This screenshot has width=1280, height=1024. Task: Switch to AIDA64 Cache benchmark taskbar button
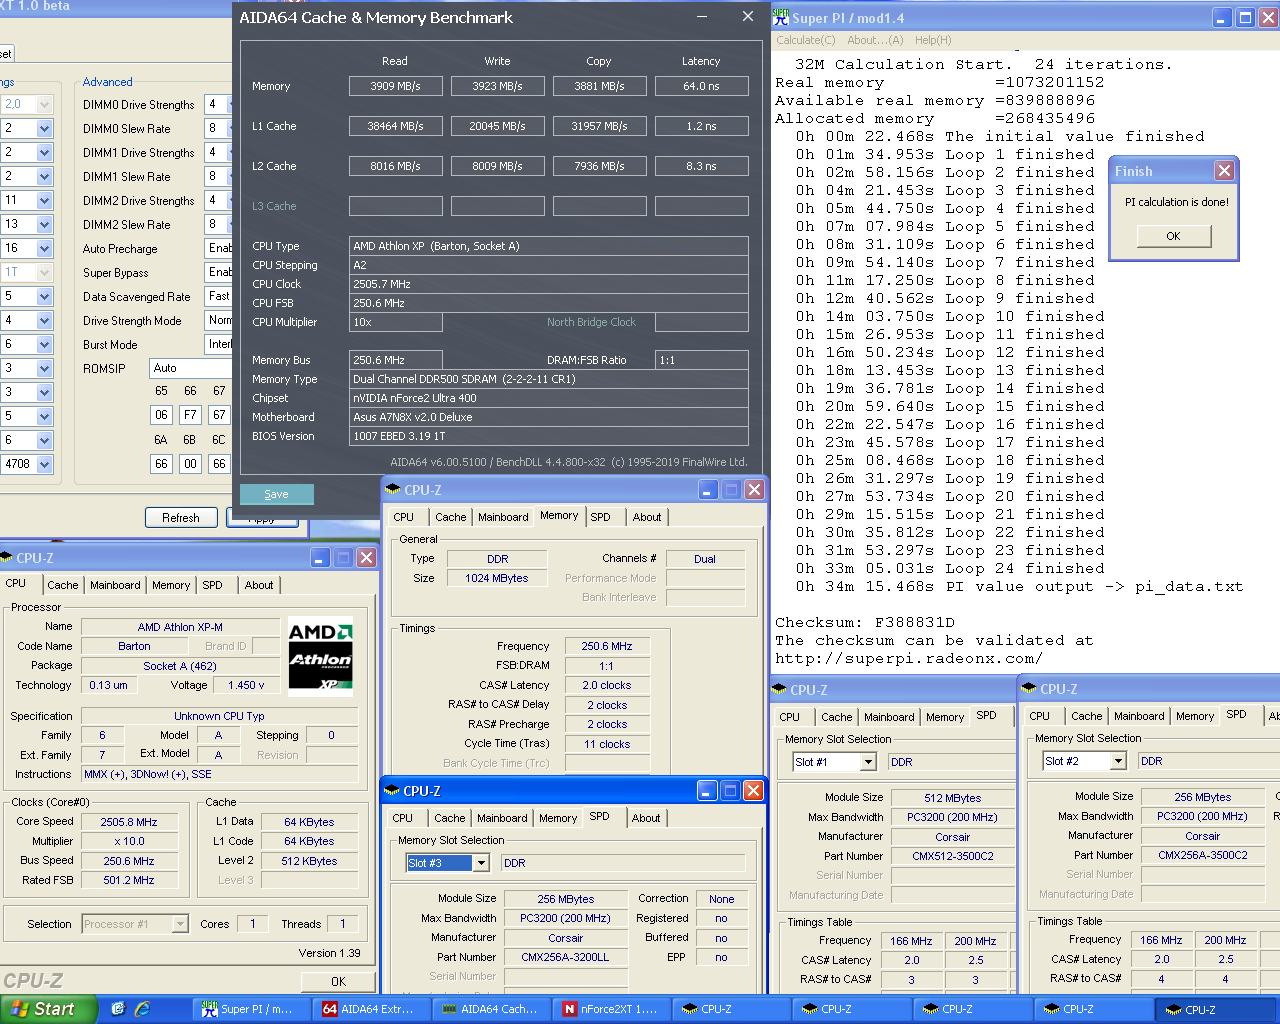click(x=491, y=1009)
